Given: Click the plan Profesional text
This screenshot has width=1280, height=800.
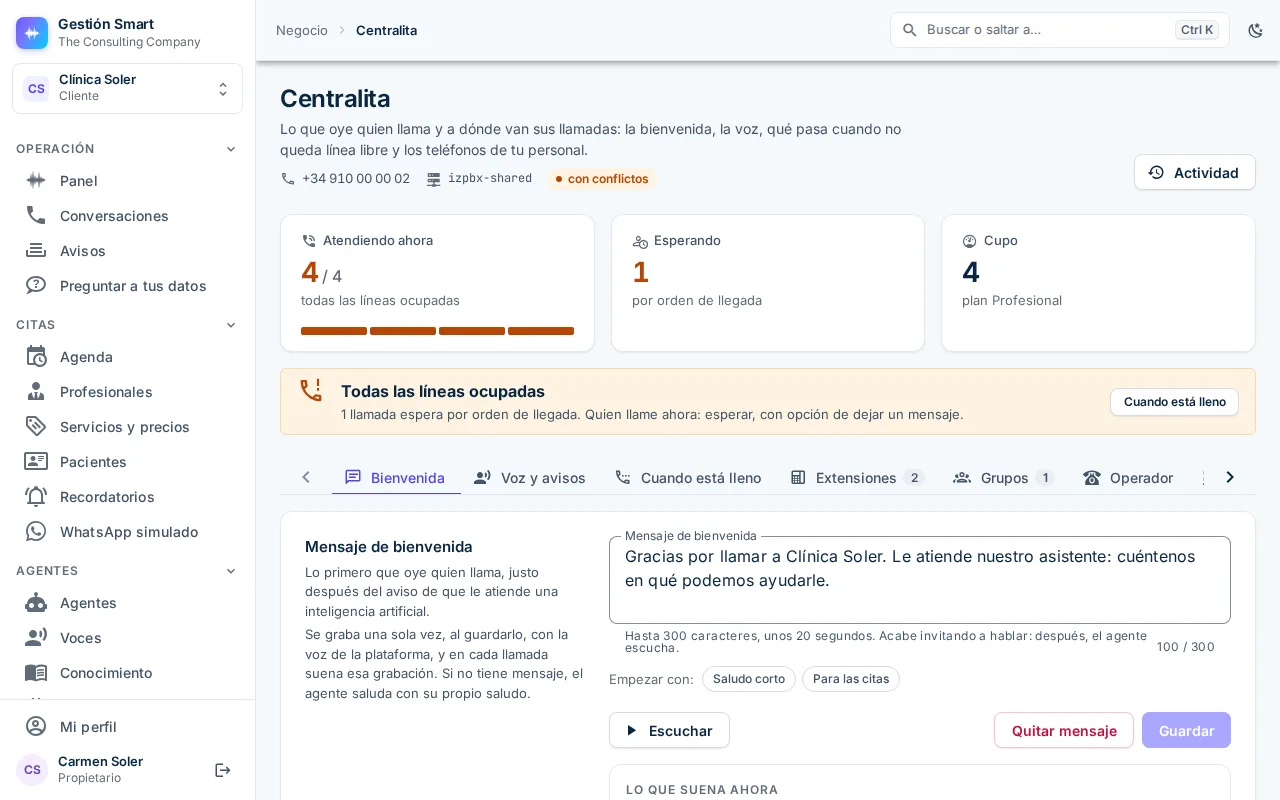Looking at the screenshot, I should pyautogui.click(x=1012, y=301).
